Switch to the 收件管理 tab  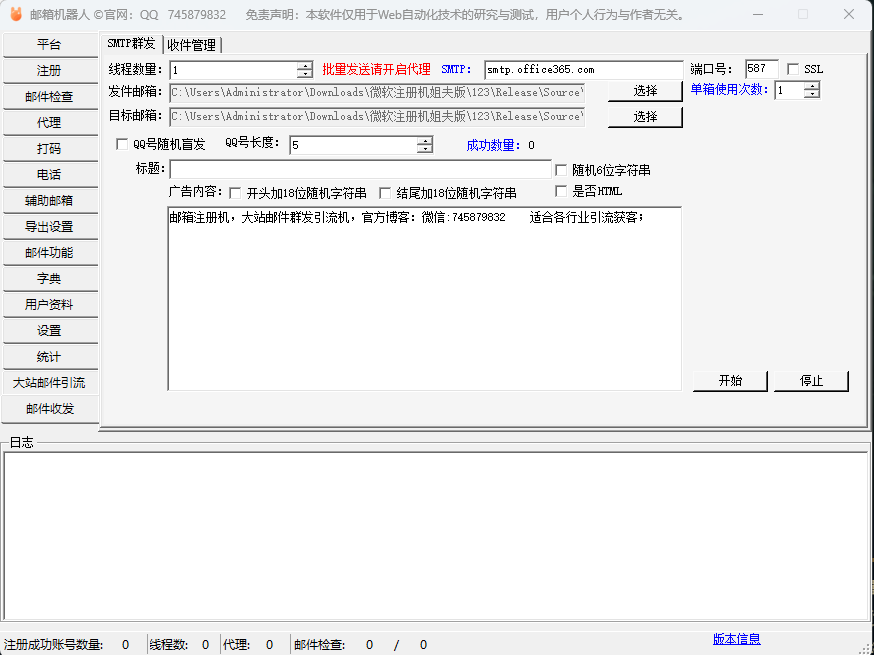(191, 45)
